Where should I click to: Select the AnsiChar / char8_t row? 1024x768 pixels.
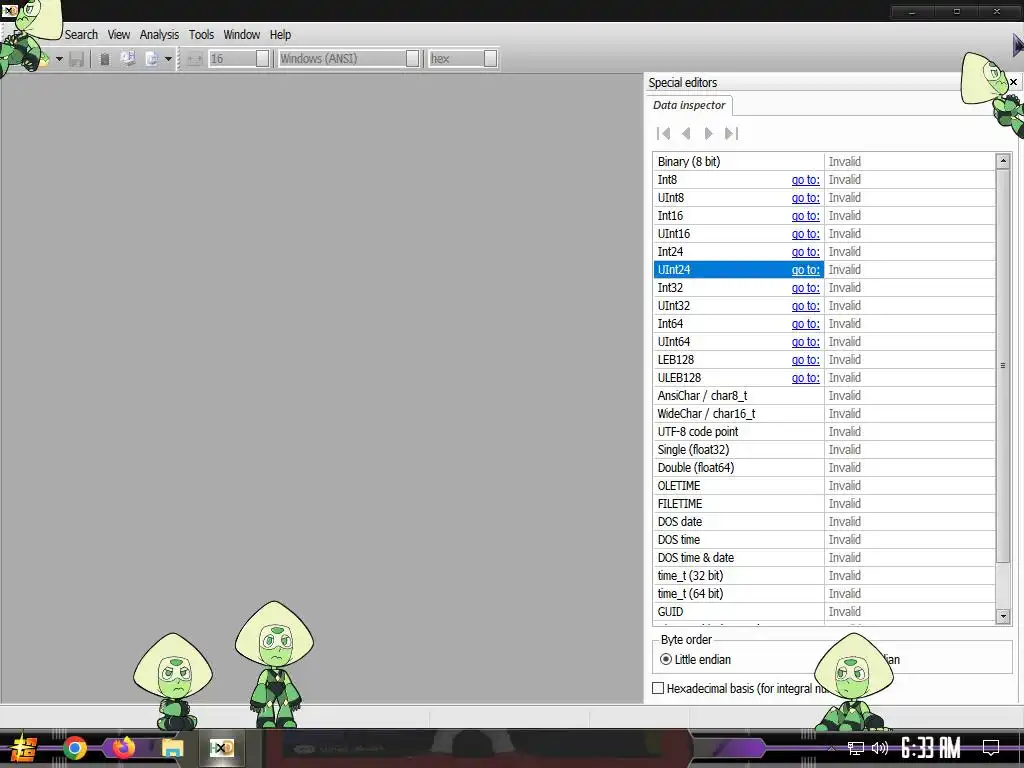coord(824,396)
